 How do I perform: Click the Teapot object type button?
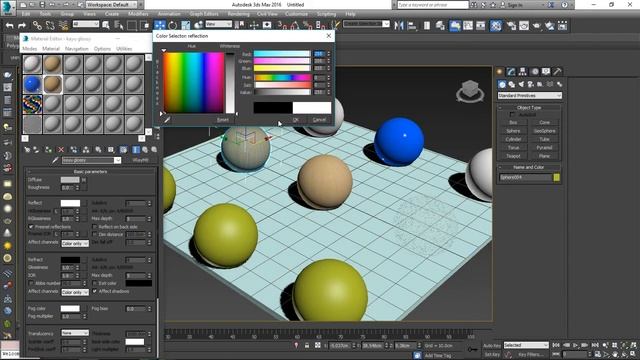513,156
